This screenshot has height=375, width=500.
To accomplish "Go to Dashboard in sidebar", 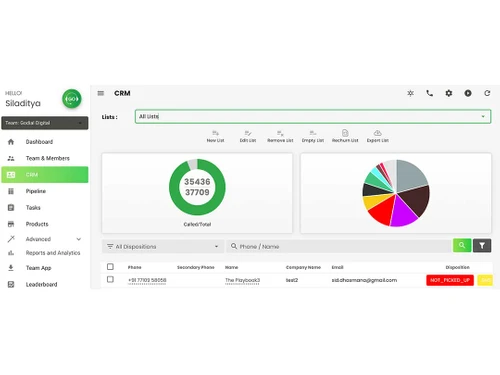I will pyautogui.click(x=45, y=142).
